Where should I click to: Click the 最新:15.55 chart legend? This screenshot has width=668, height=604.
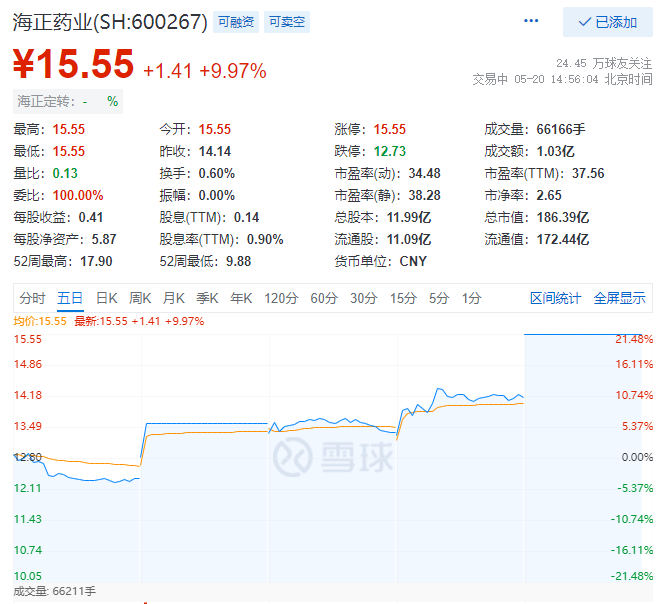click(x=139, y=321)
